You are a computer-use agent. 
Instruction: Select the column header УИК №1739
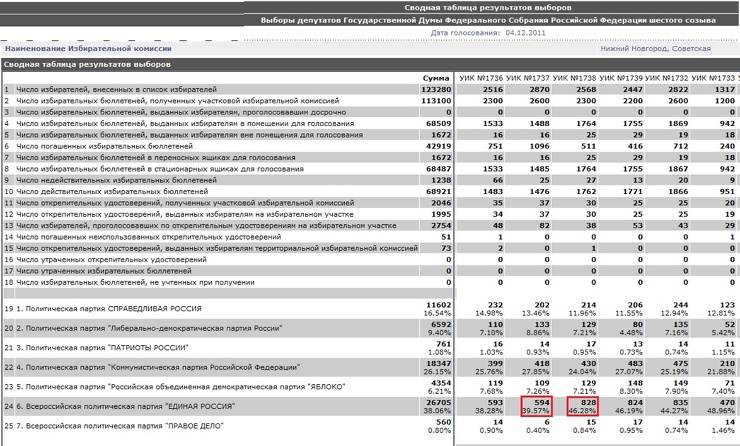tap(621, 78)
